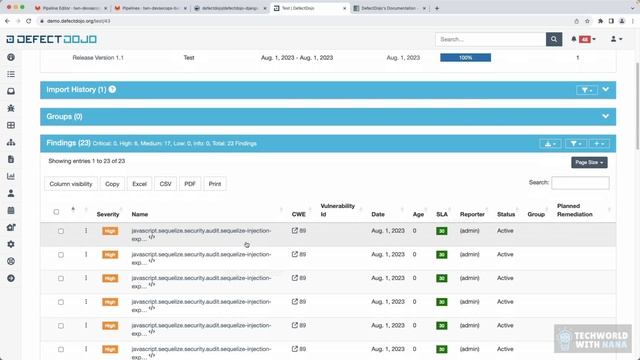This screenshot has width=640, height=360.
Task: Click the DefectDojo logo
Action: [51, 39]
